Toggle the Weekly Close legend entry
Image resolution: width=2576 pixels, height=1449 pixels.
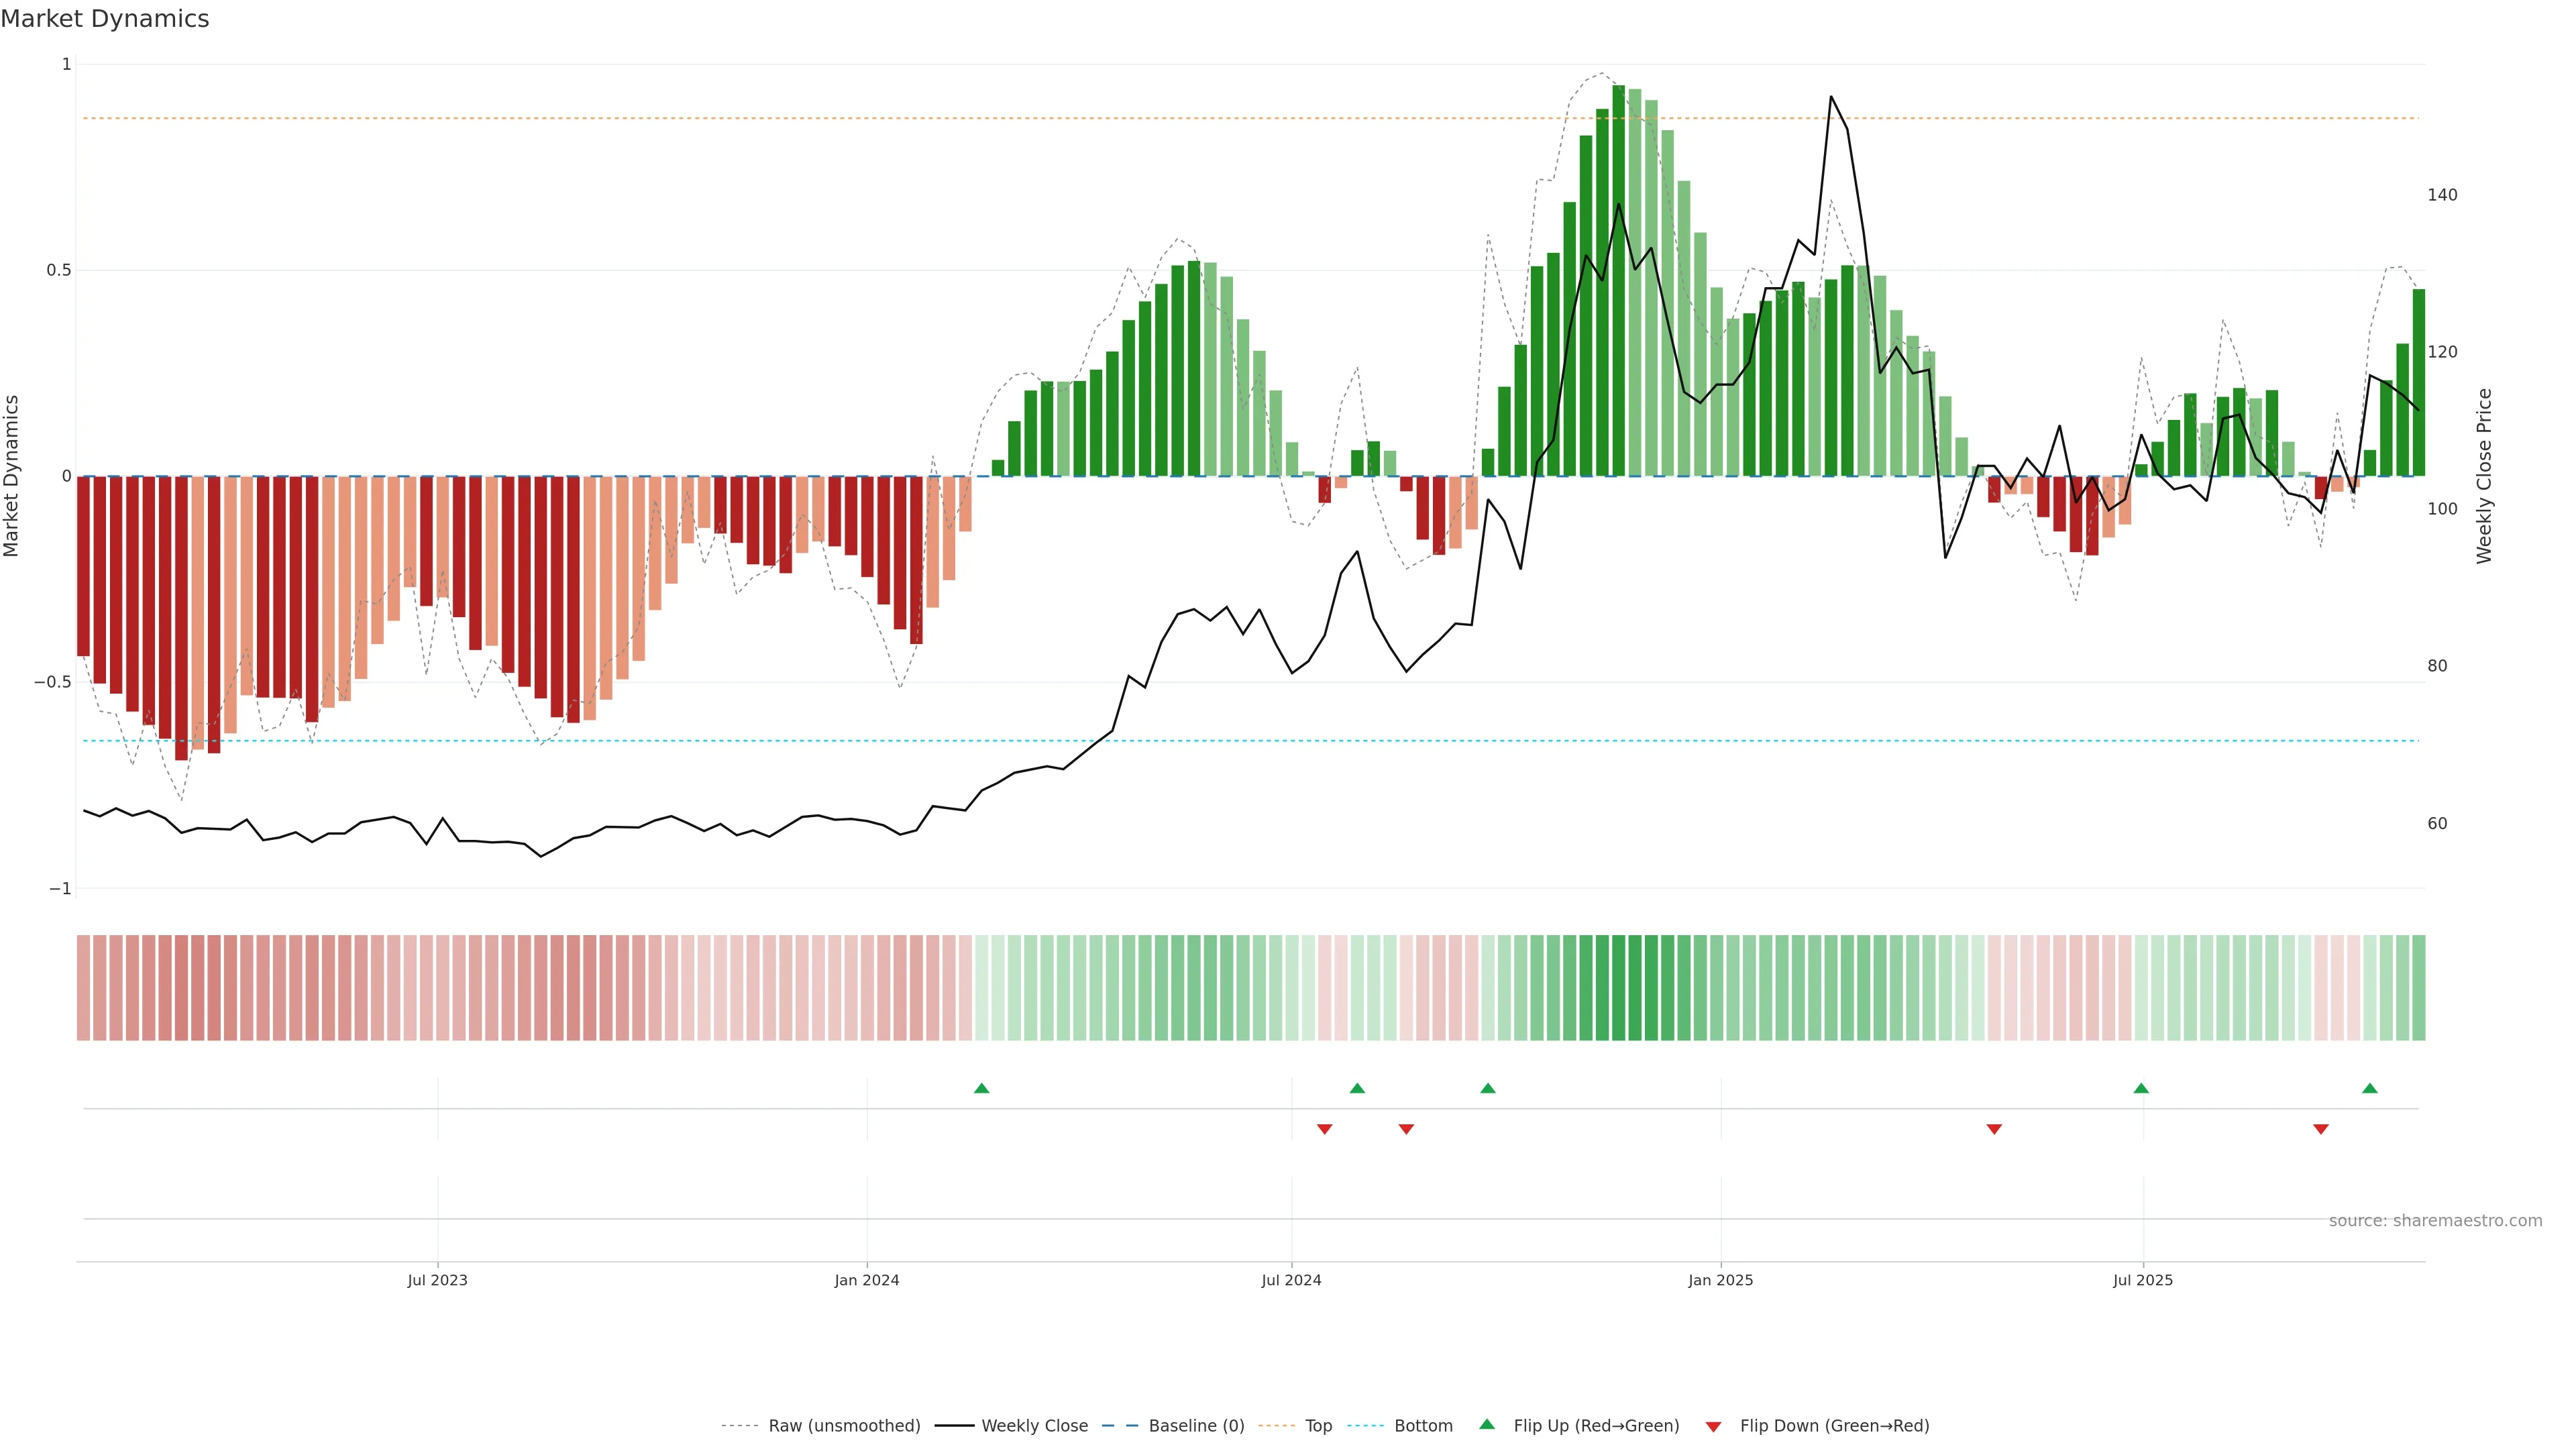click(x=1034, y=1426)
